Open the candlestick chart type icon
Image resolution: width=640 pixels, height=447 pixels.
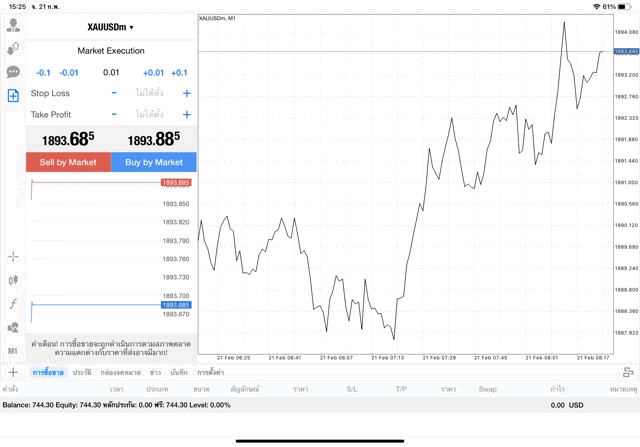13,280
